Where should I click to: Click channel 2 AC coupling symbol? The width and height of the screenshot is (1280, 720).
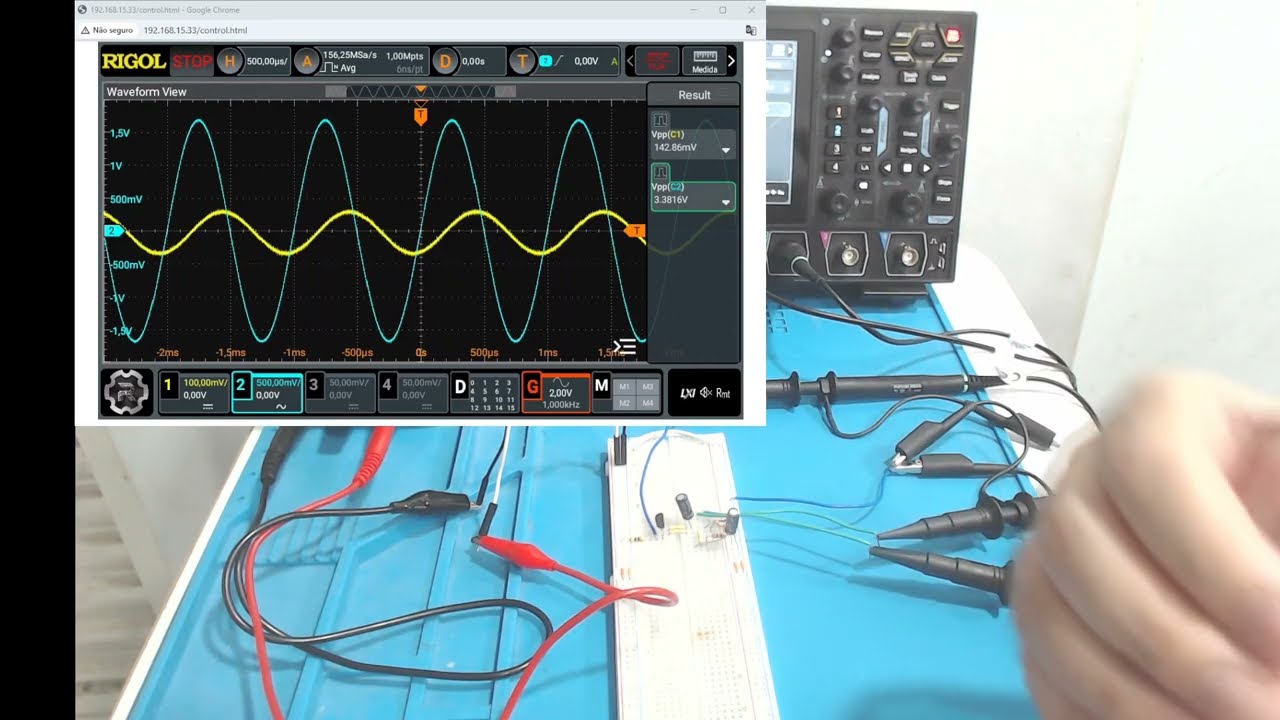click(x=281, y=407)
